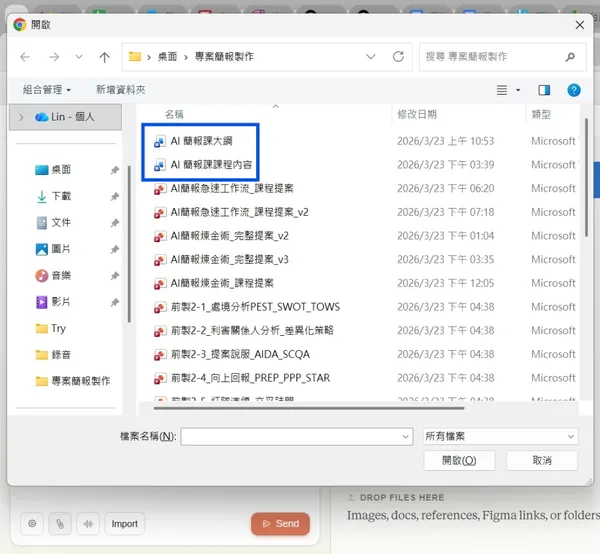Click the audio waveform icon in browser page
The height and width of the screenshot is (554, 600).
88,524
